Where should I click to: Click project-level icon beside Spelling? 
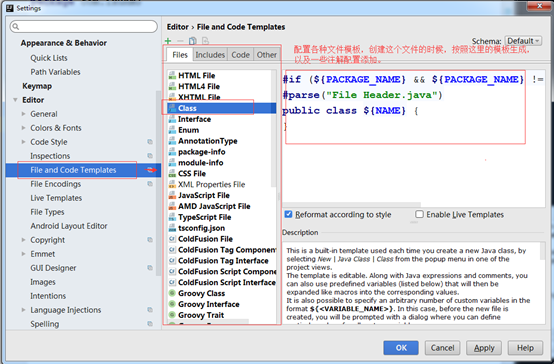(150, 324)
